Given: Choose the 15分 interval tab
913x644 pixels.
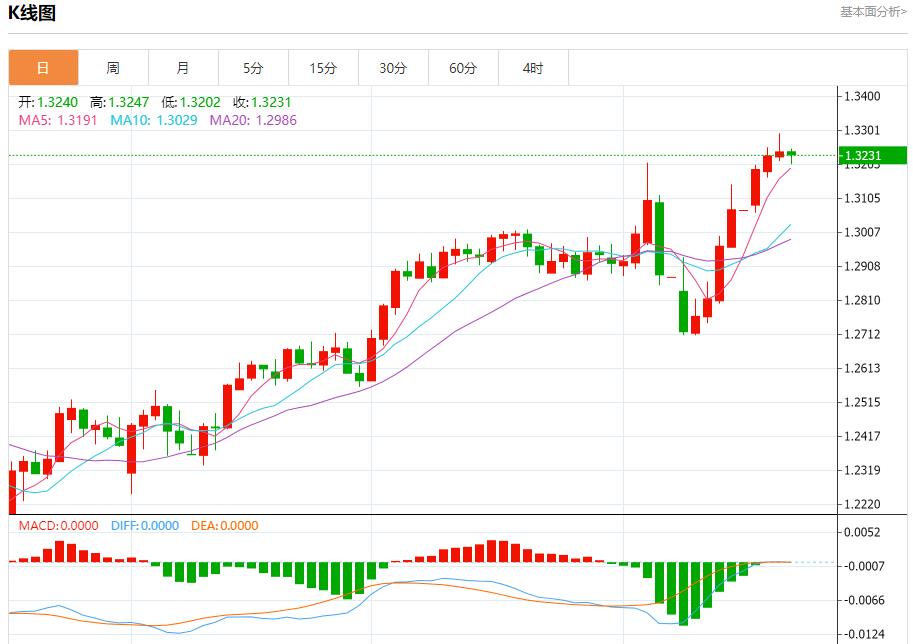Looking at the screenshot, I should (x=323, y=68).
